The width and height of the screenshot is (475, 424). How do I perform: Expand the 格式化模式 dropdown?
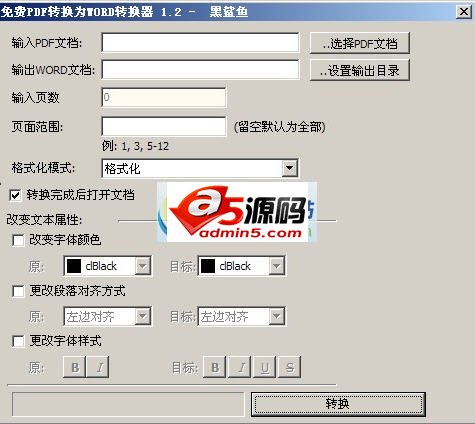(x=289, y=168)
